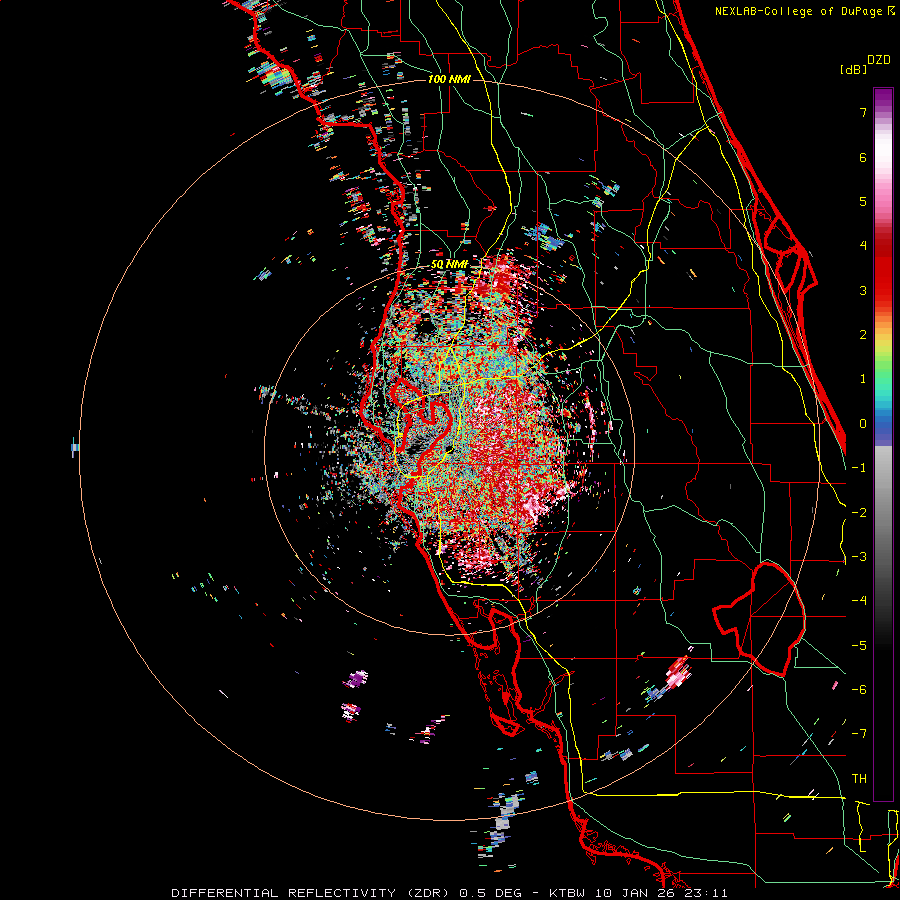Click the 2 dB value on color scale

[863, 335]
